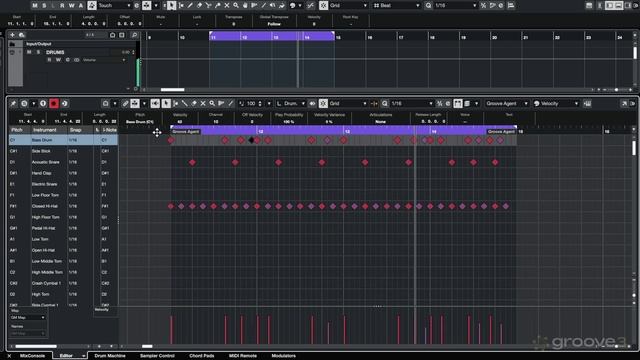Image resolution: width=640 pixels, height=360 pixels.
Task: Click Add Track plus button
Action: click(x=12, y=35)
